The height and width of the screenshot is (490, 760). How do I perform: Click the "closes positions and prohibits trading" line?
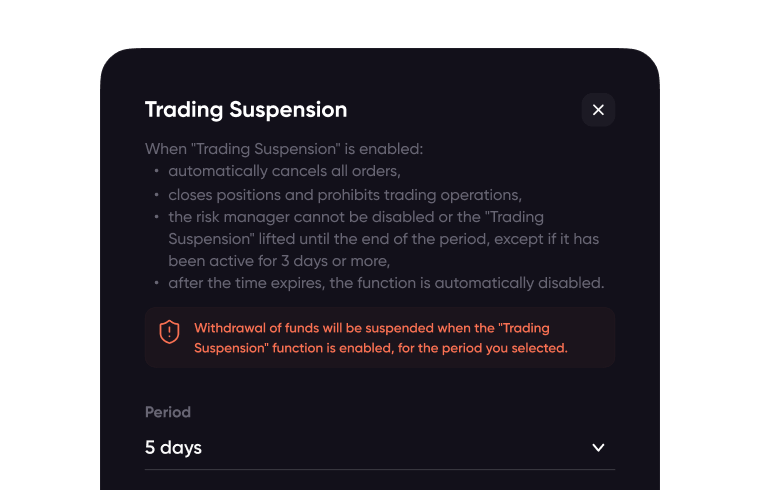pos(344,194)
